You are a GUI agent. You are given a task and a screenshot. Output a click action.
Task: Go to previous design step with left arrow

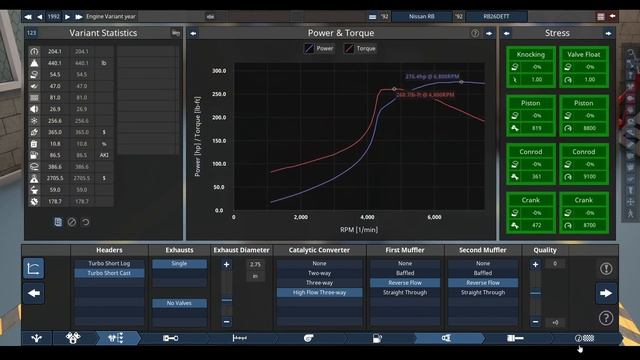[x=33, y=293]
